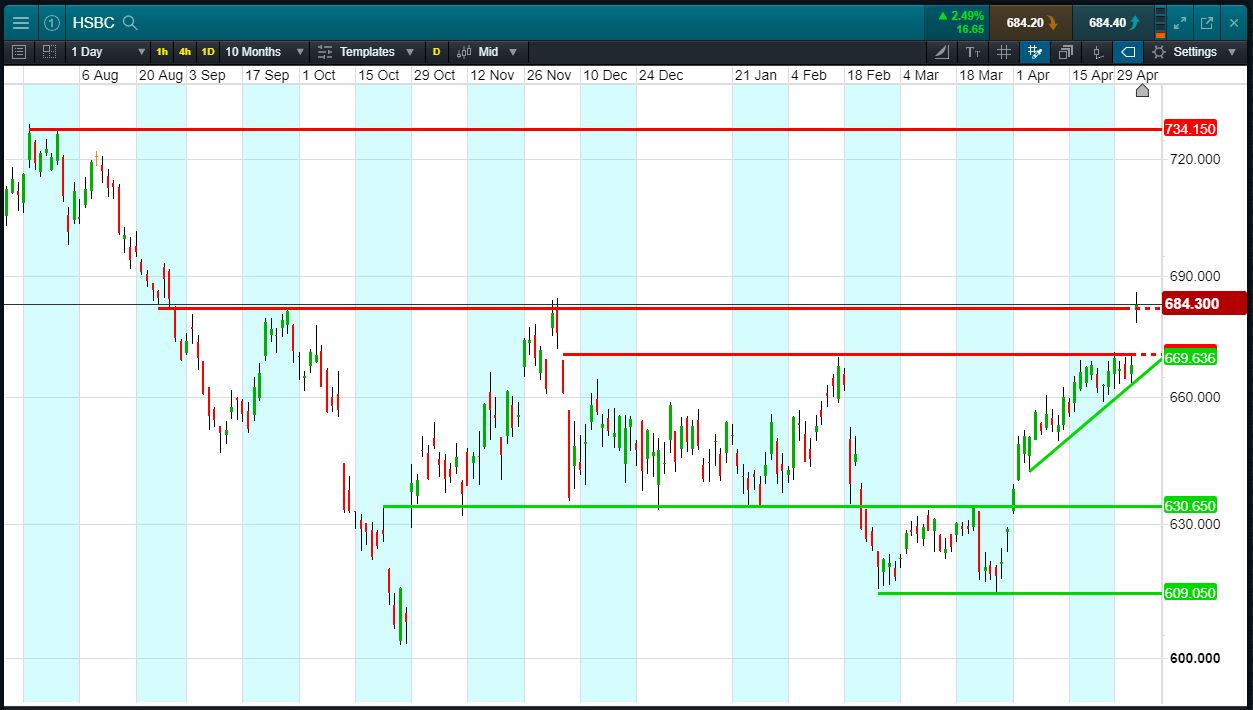Screen dimensions: 1253x710
Task: Click the 2.49% change value
Action: point(966,16)
